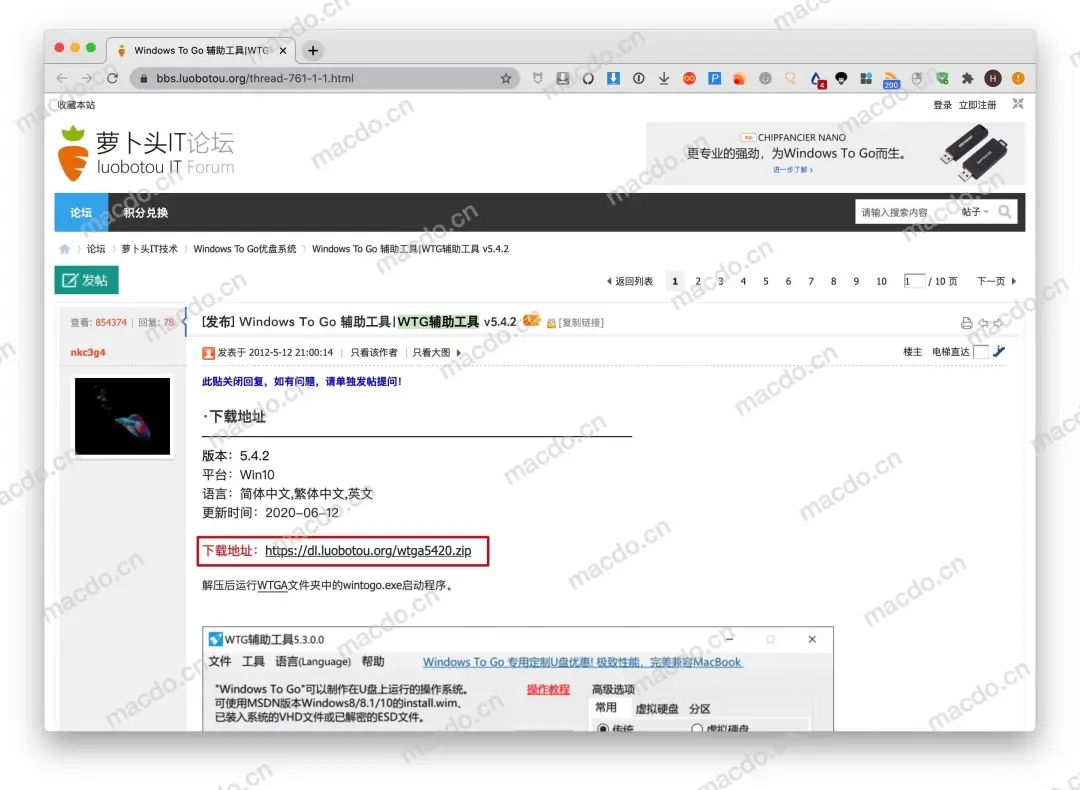Go to next page via 下一页

[x=996, y=282]
